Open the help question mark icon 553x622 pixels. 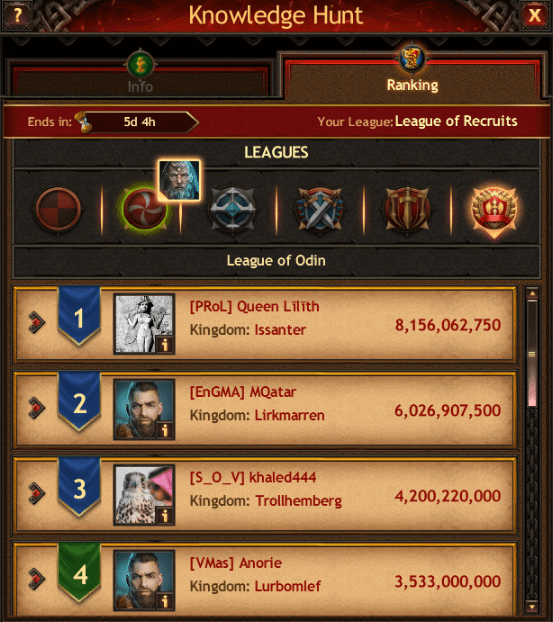17,15
